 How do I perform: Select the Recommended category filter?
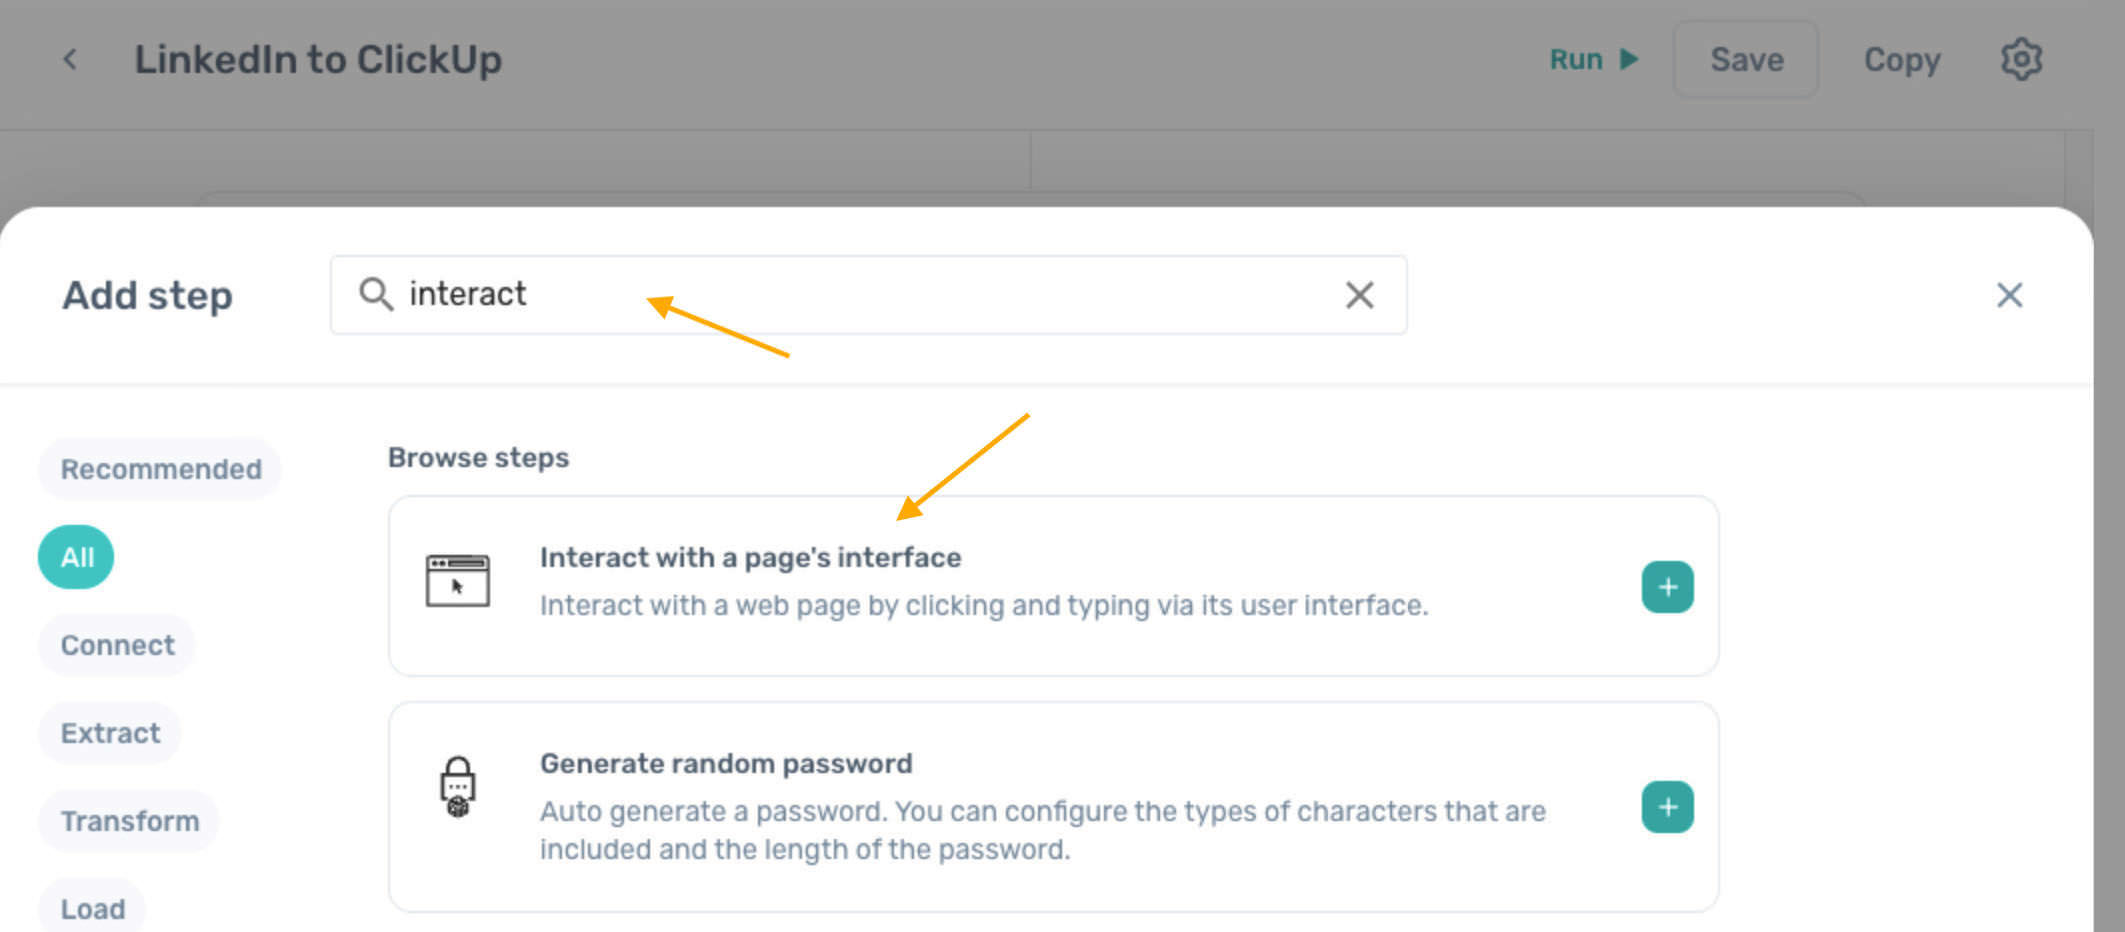coord(160,469)
